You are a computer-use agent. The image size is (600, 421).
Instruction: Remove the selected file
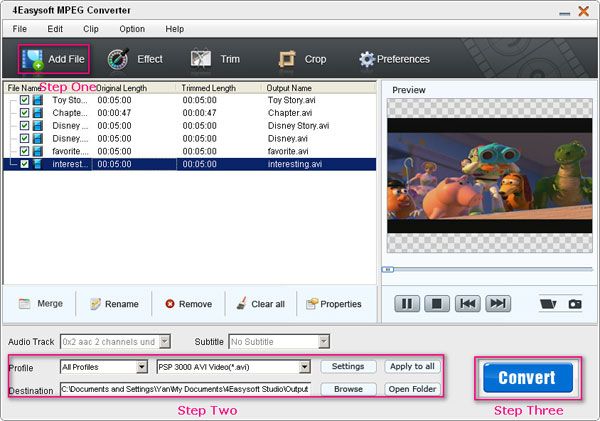[188, 304]
